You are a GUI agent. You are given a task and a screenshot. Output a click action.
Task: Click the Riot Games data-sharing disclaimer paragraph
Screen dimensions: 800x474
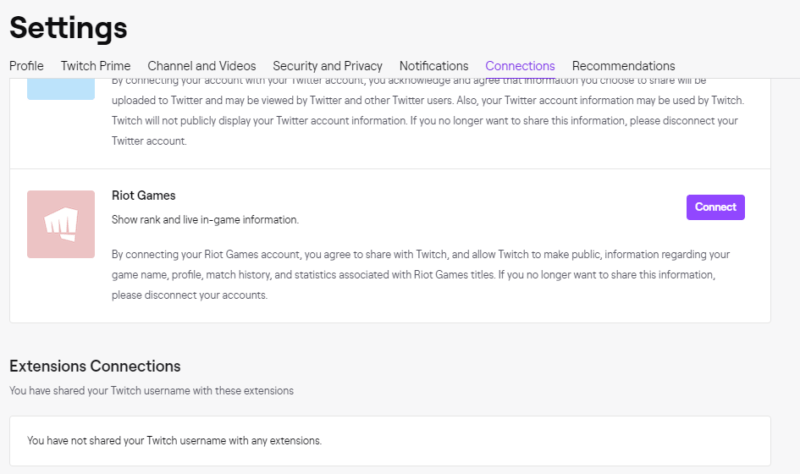point(420,275)
